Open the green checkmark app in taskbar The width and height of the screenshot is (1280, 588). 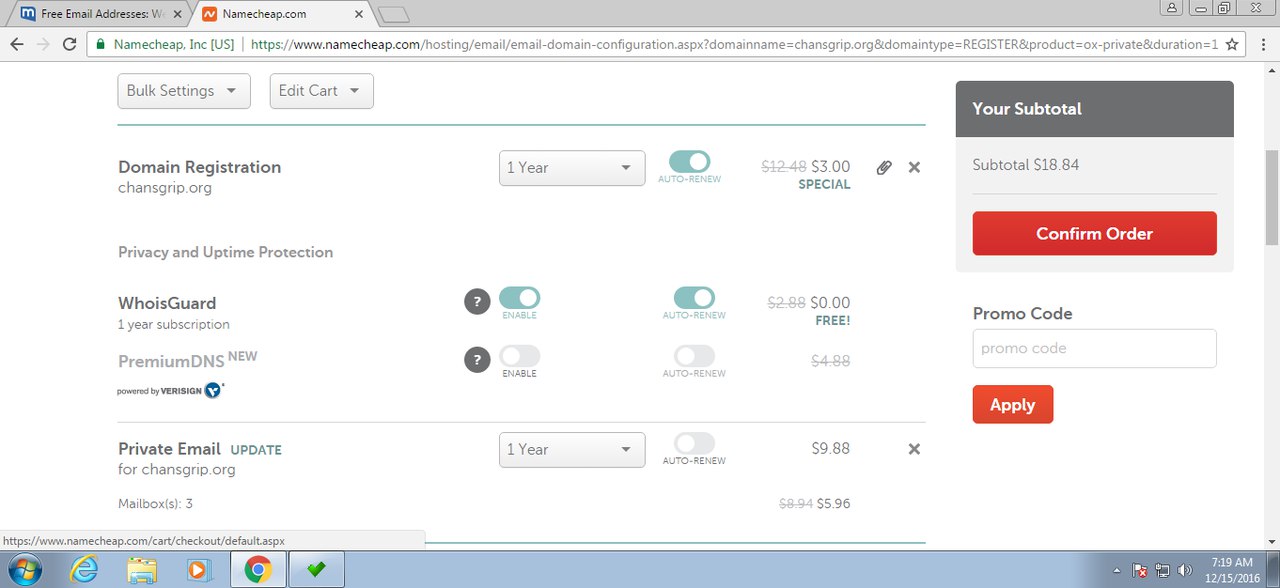tap(316, 569)
